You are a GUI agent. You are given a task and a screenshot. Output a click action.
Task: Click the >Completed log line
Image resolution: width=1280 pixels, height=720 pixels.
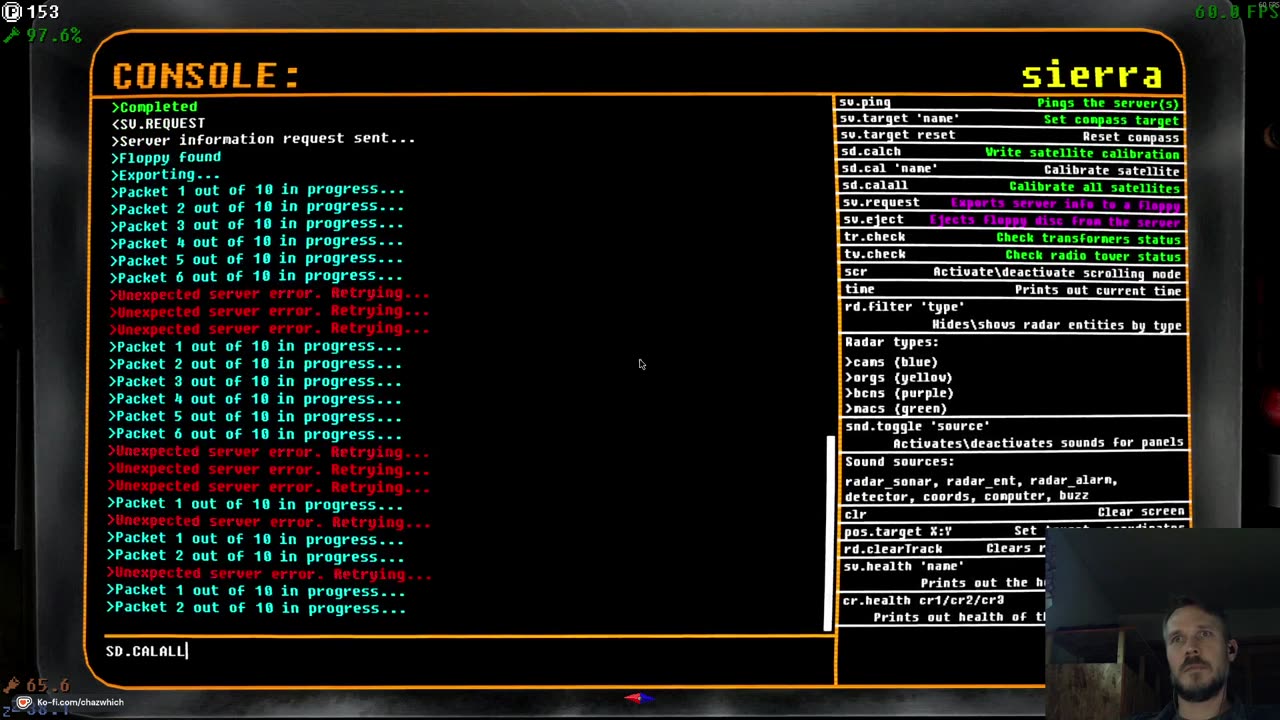pyautogui.click(x=155, y=106)
